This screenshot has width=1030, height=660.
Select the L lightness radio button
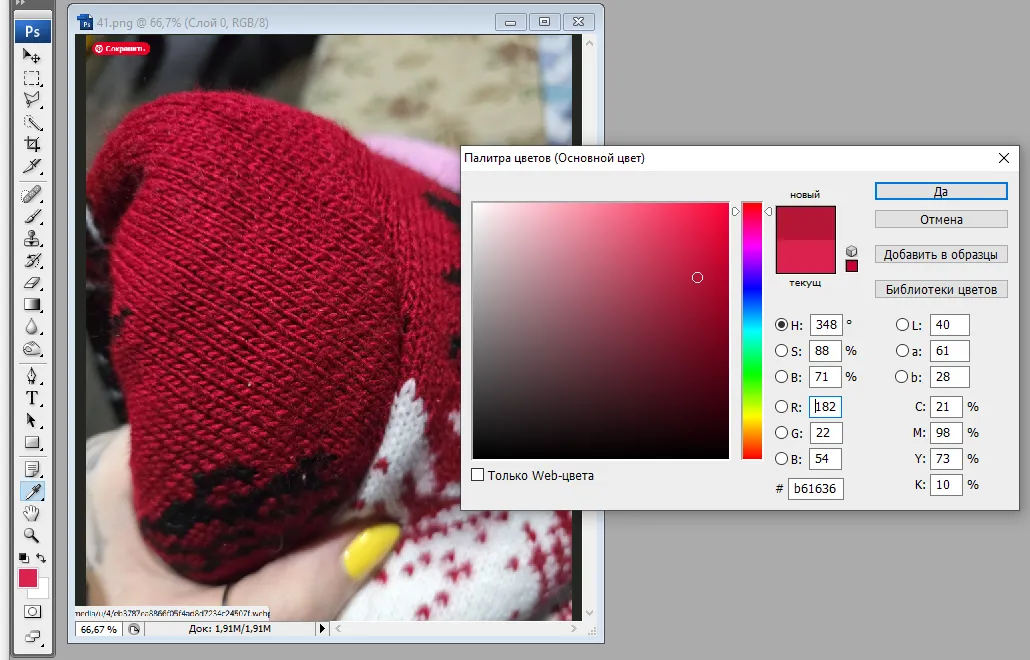(x=902, y=325)
